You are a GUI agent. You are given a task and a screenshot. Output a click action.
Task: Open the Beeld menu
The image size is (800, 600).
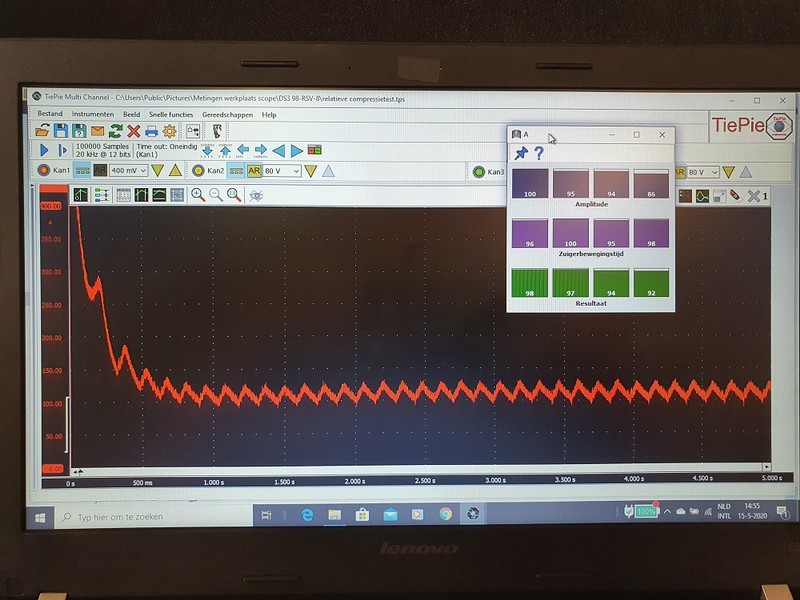(132, 114)
